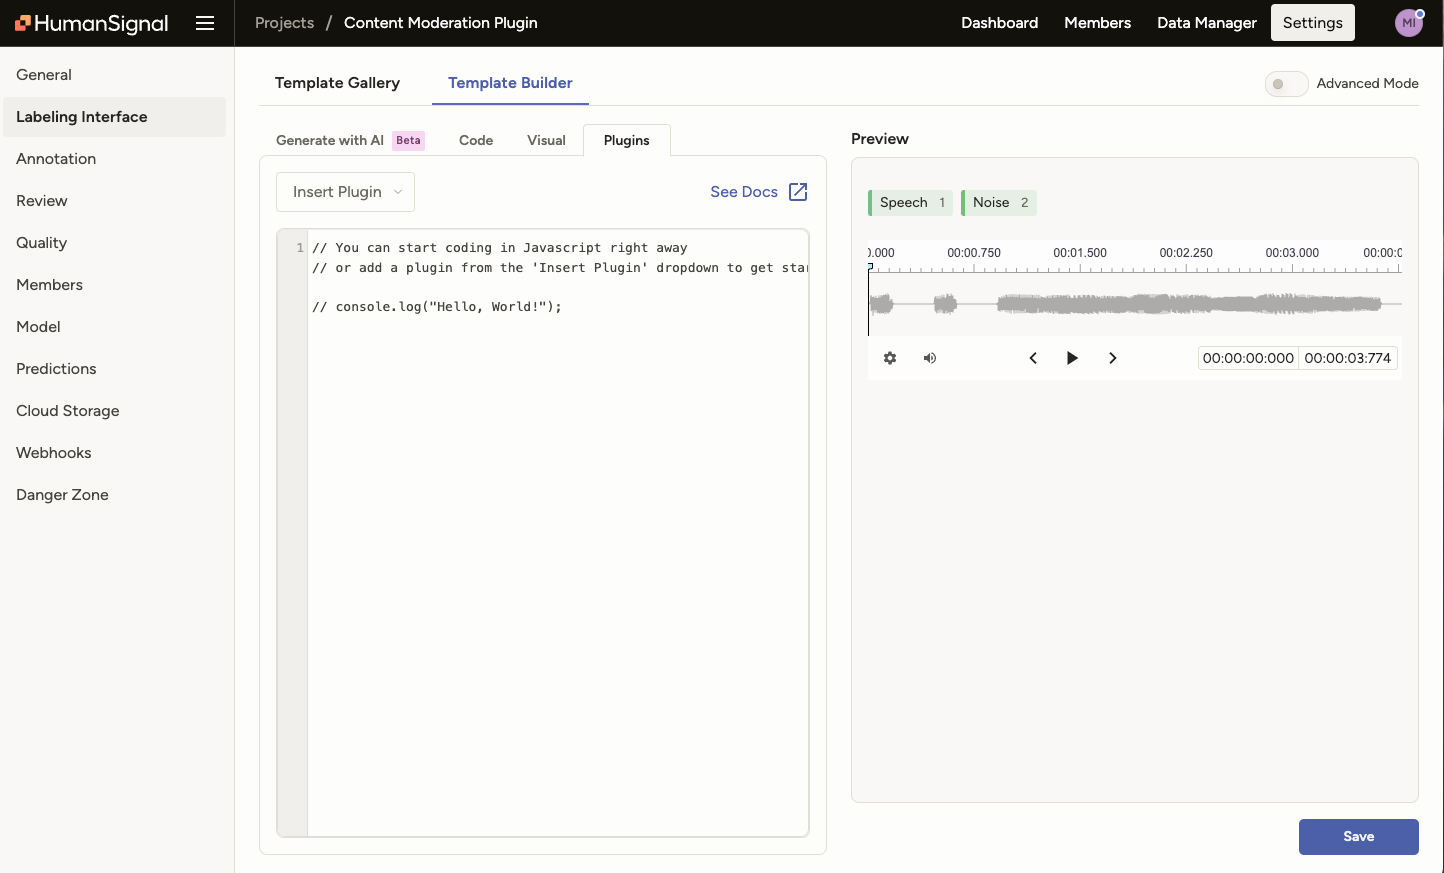
Task: Navigate to Projects breadcrumb
Action: point(284,23)
